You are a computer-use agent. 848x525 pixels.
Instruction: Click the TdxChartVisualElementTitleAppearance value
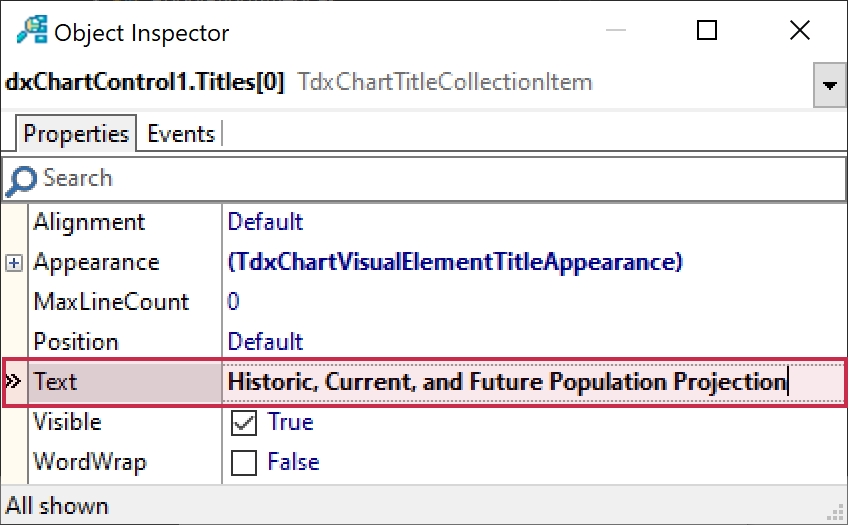click(455, 262)
